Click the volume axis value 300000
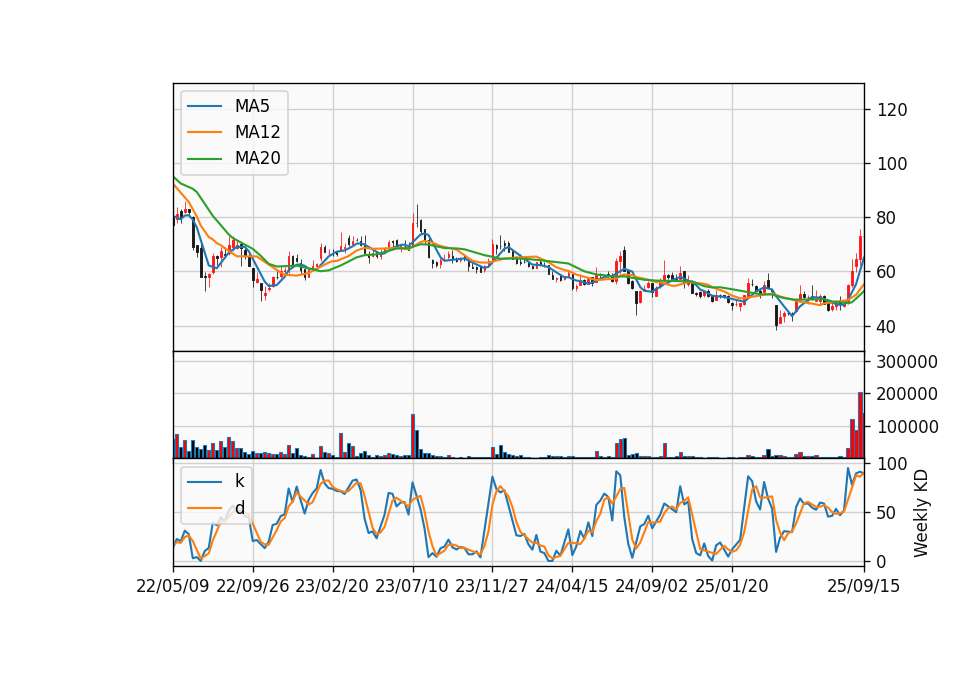Screen dimensions: 960x690 [x=907, y=362]
